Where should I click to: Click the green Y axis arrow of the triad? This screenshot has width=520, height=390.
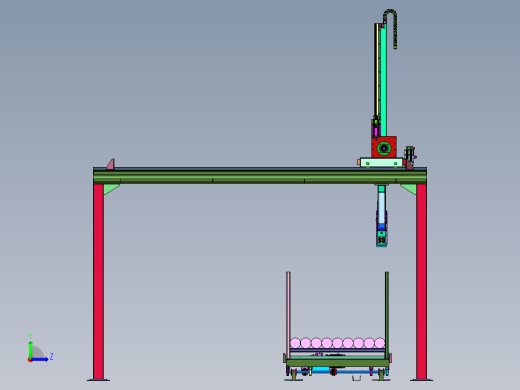(31, 349)
